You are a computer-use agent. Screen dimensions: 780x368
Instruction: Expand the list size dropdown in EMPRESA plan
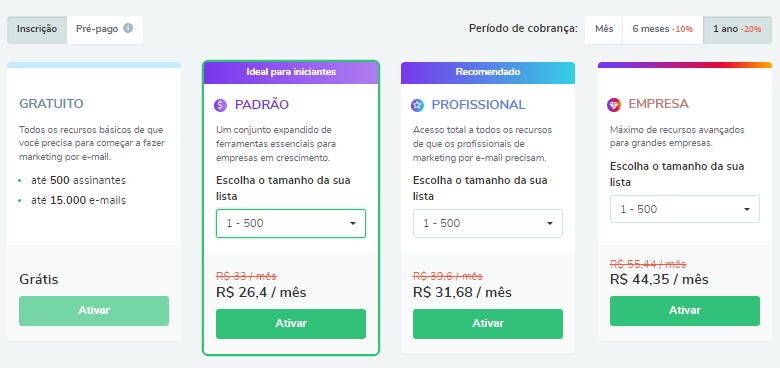685,209
